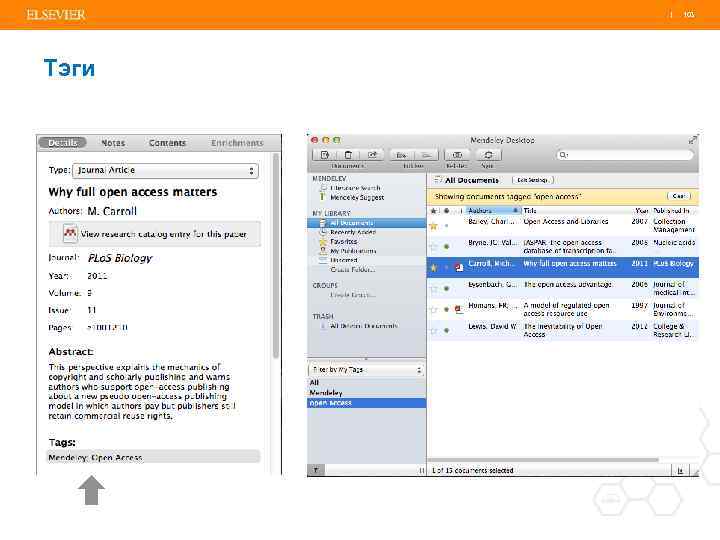Switch to the Notes tab
The image size is (720, 540).
(x=113, y=143)
